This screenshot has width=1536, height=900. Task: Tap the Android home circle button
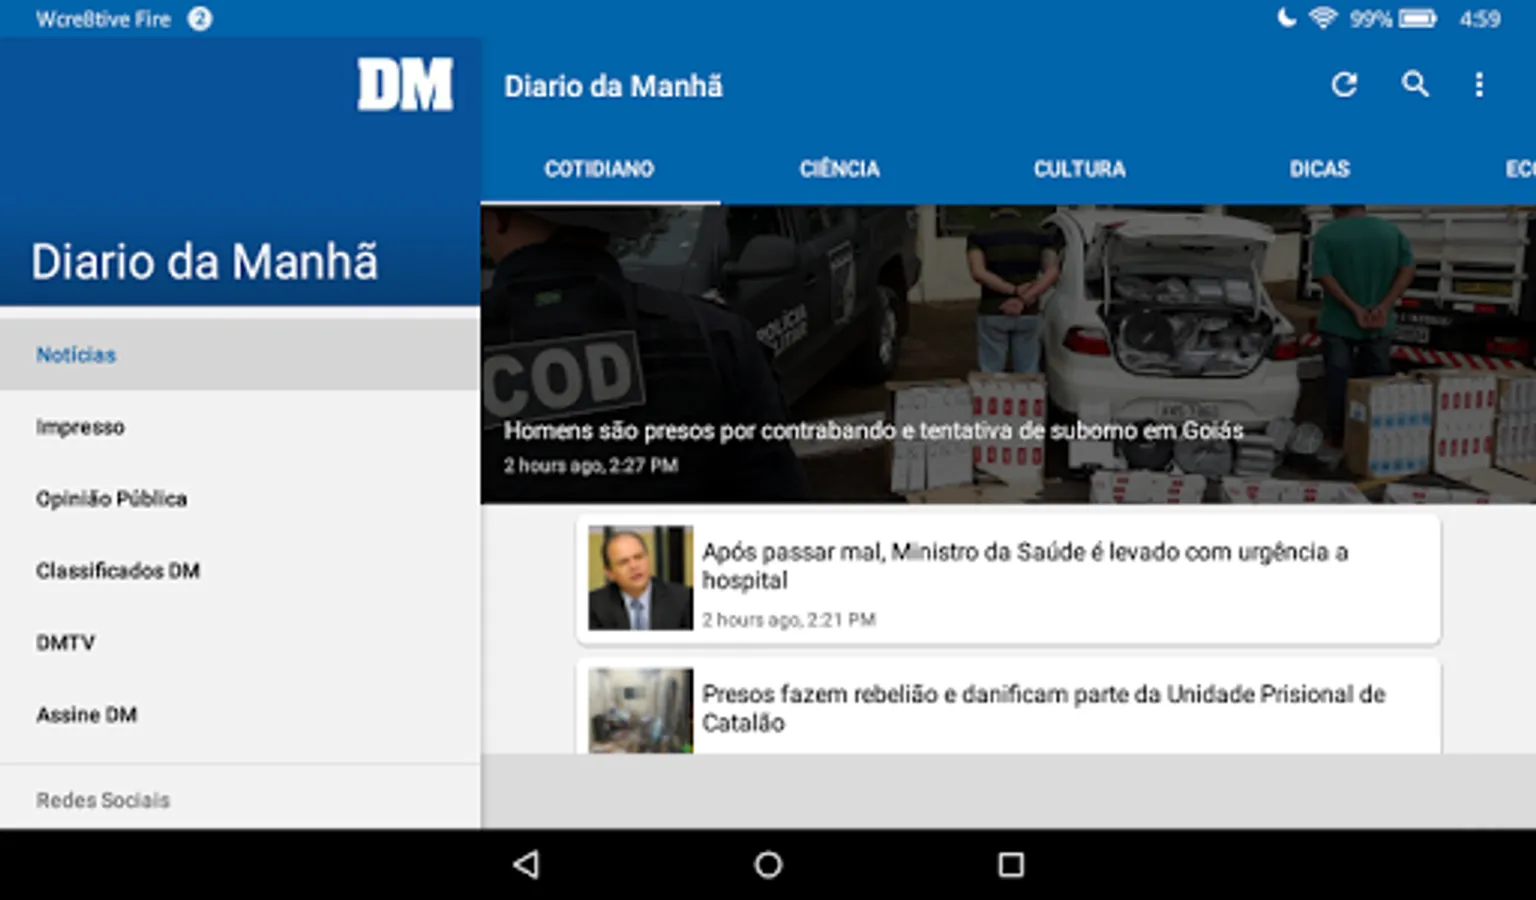click(768, 865)
